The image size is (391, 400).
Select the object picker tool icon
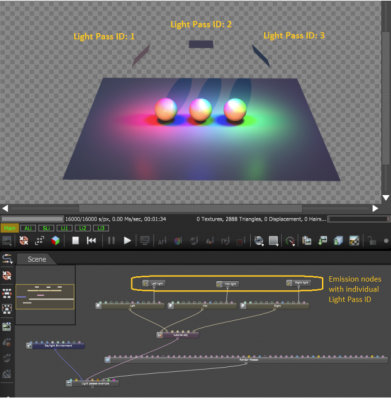194,240
